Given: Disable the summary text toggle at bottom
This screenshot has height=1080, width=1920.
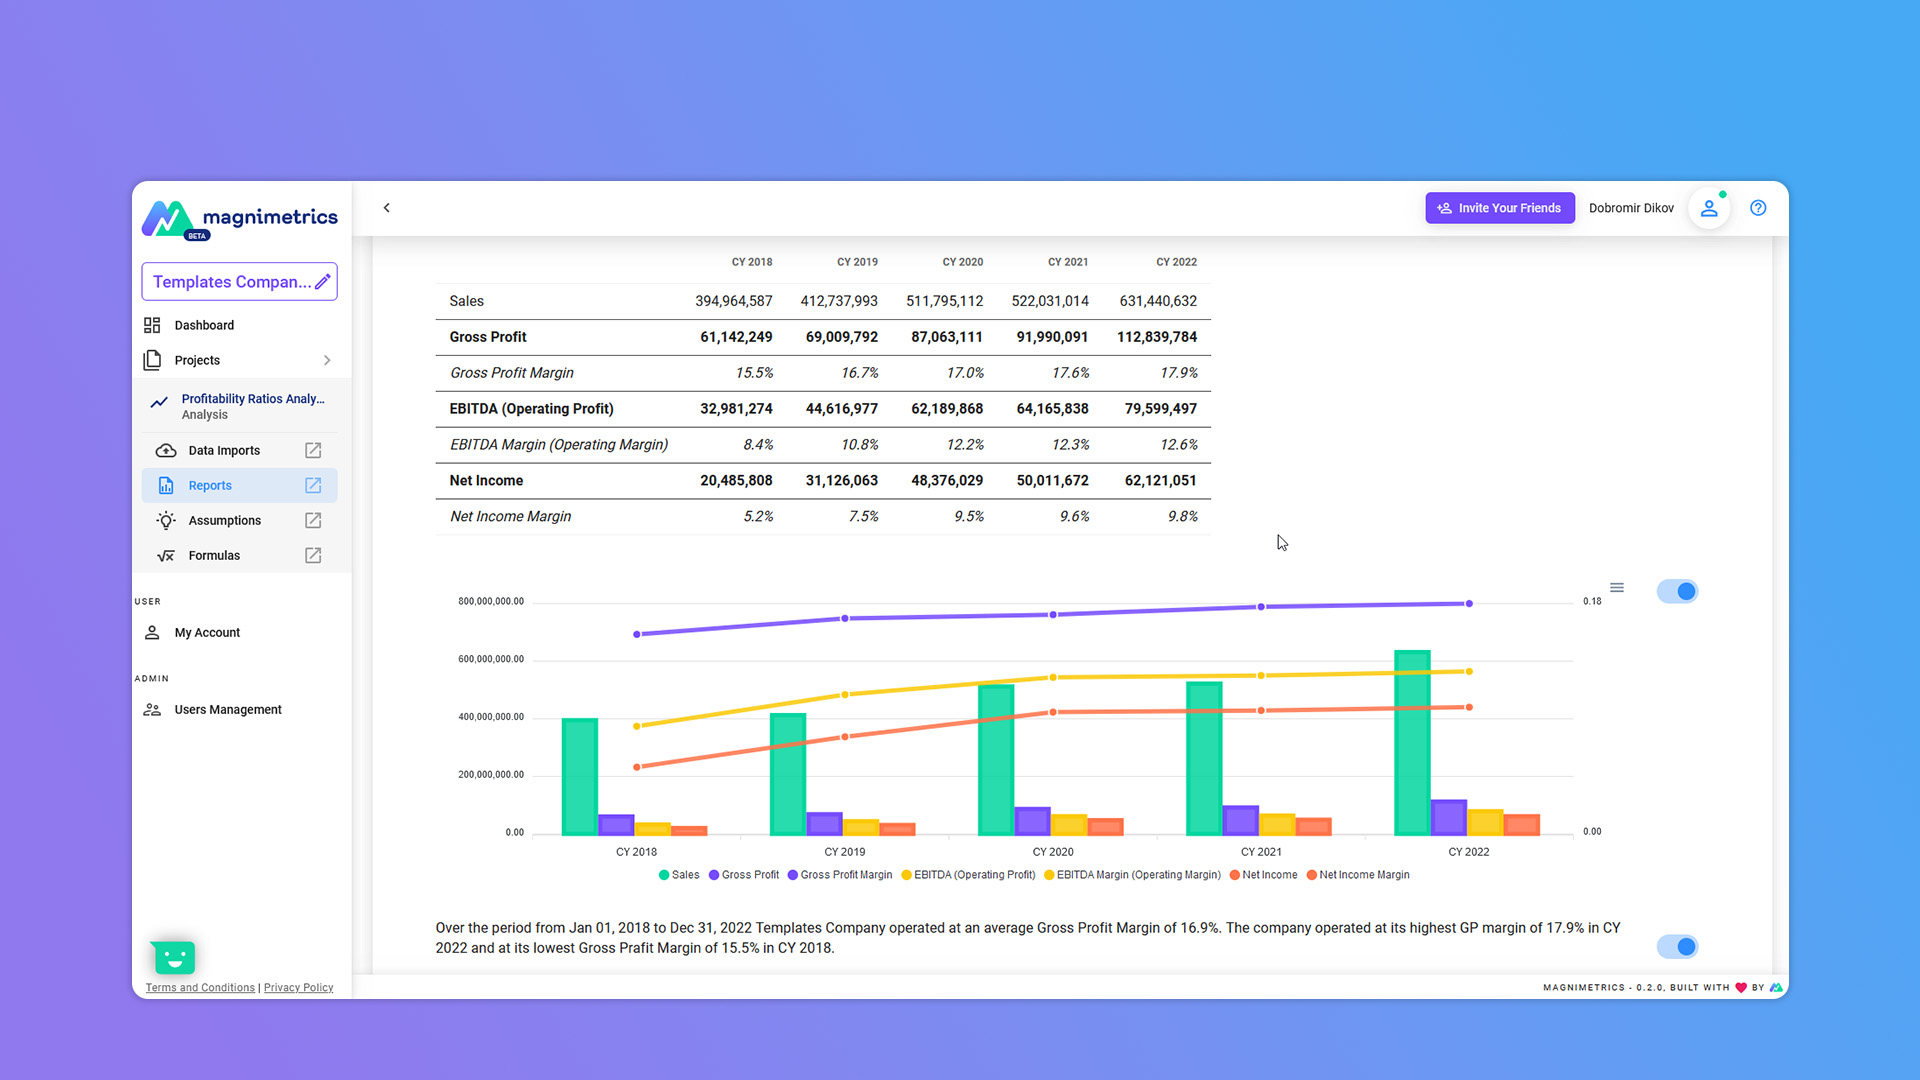Looking at the screenshot, I should click(1677, 946).
